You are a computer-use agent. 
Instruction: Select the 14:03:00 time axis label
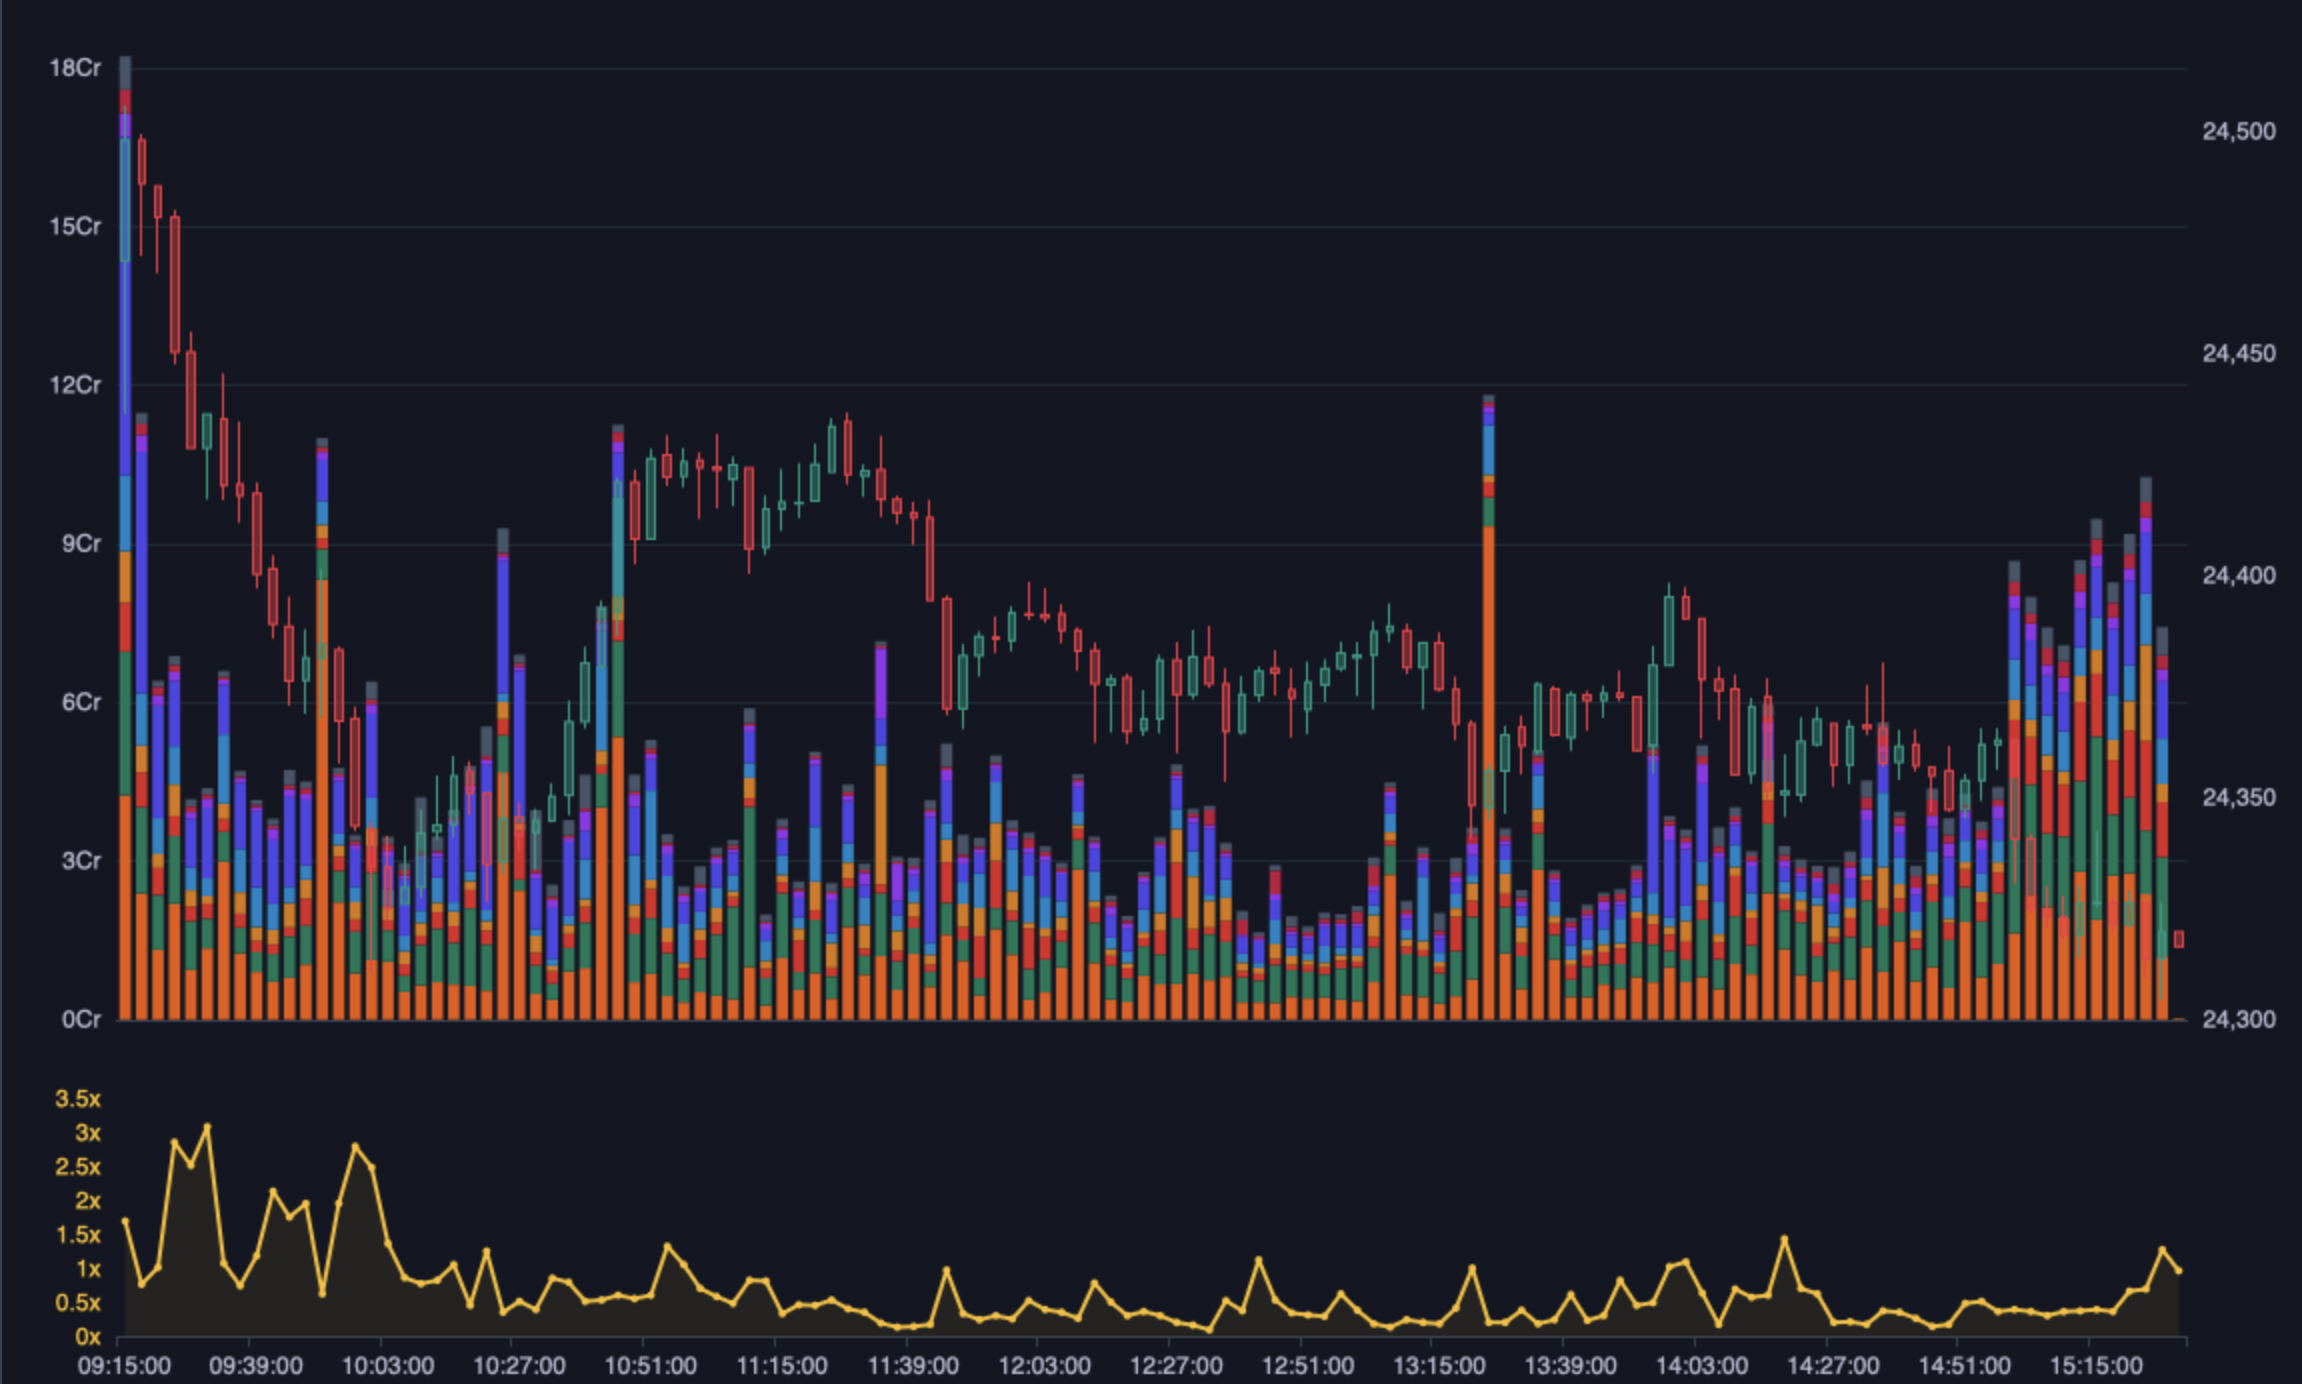pos(1701,1366)
